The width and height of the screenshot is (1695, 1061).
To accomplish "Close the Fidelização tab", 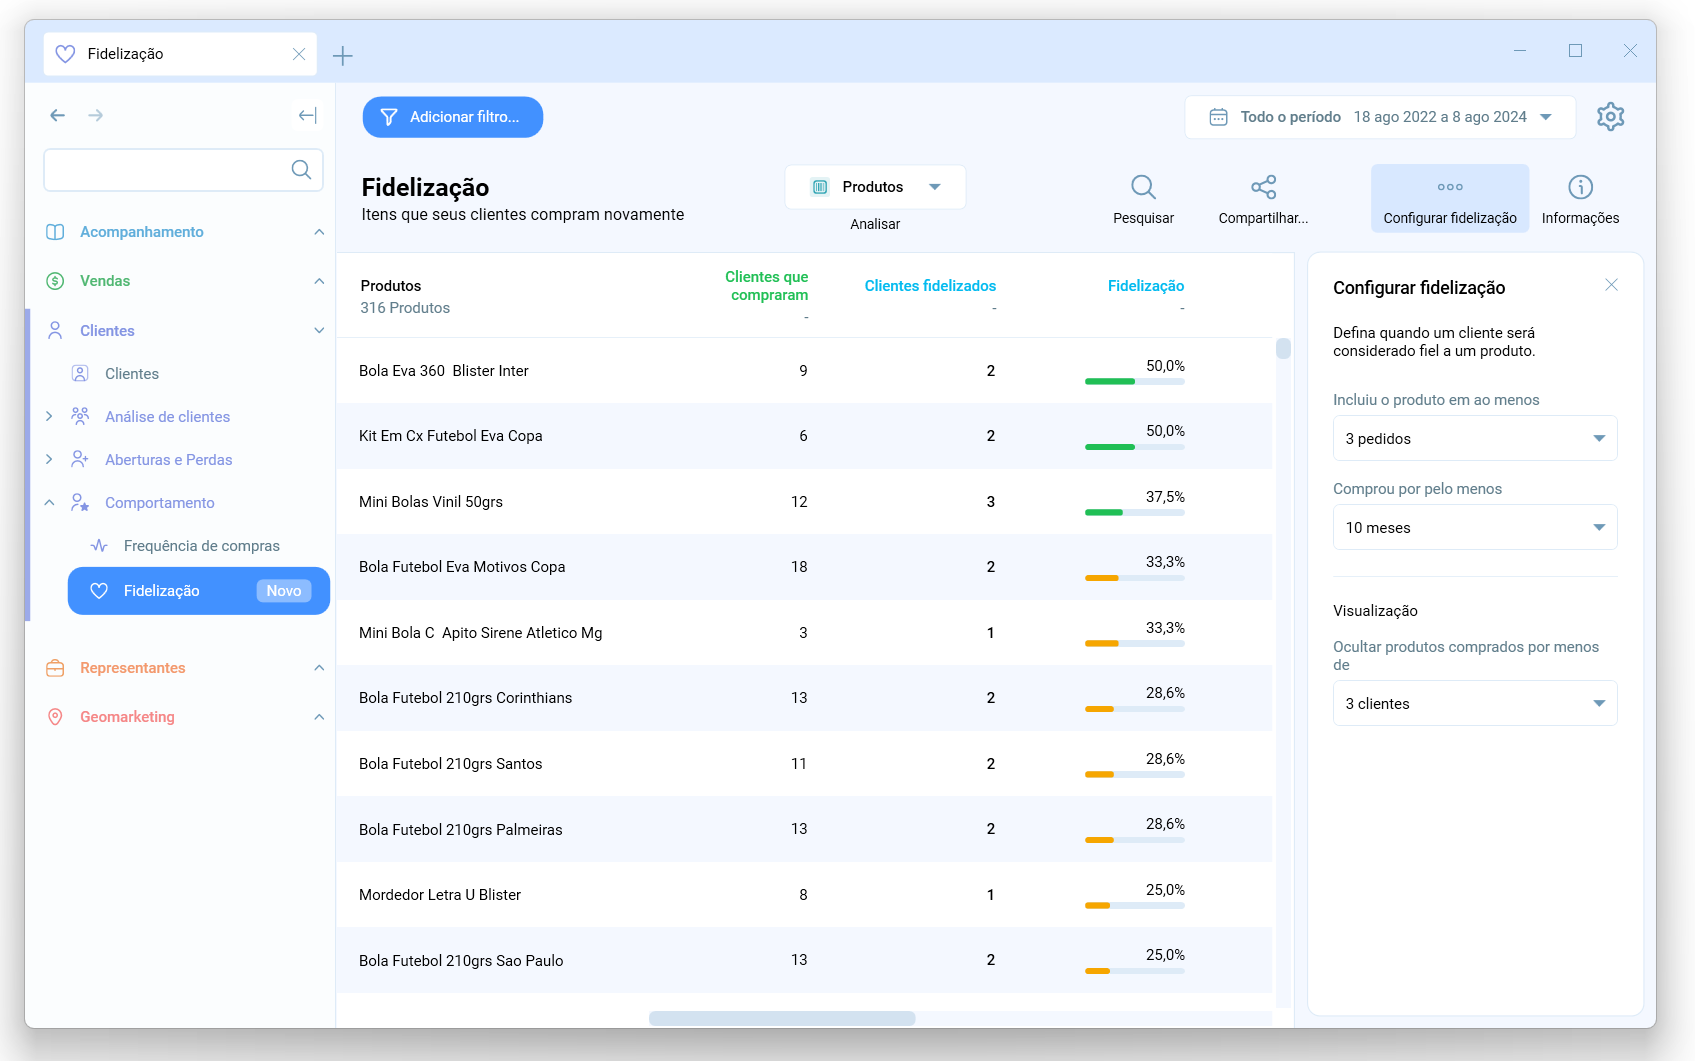I will click(299, 54).
